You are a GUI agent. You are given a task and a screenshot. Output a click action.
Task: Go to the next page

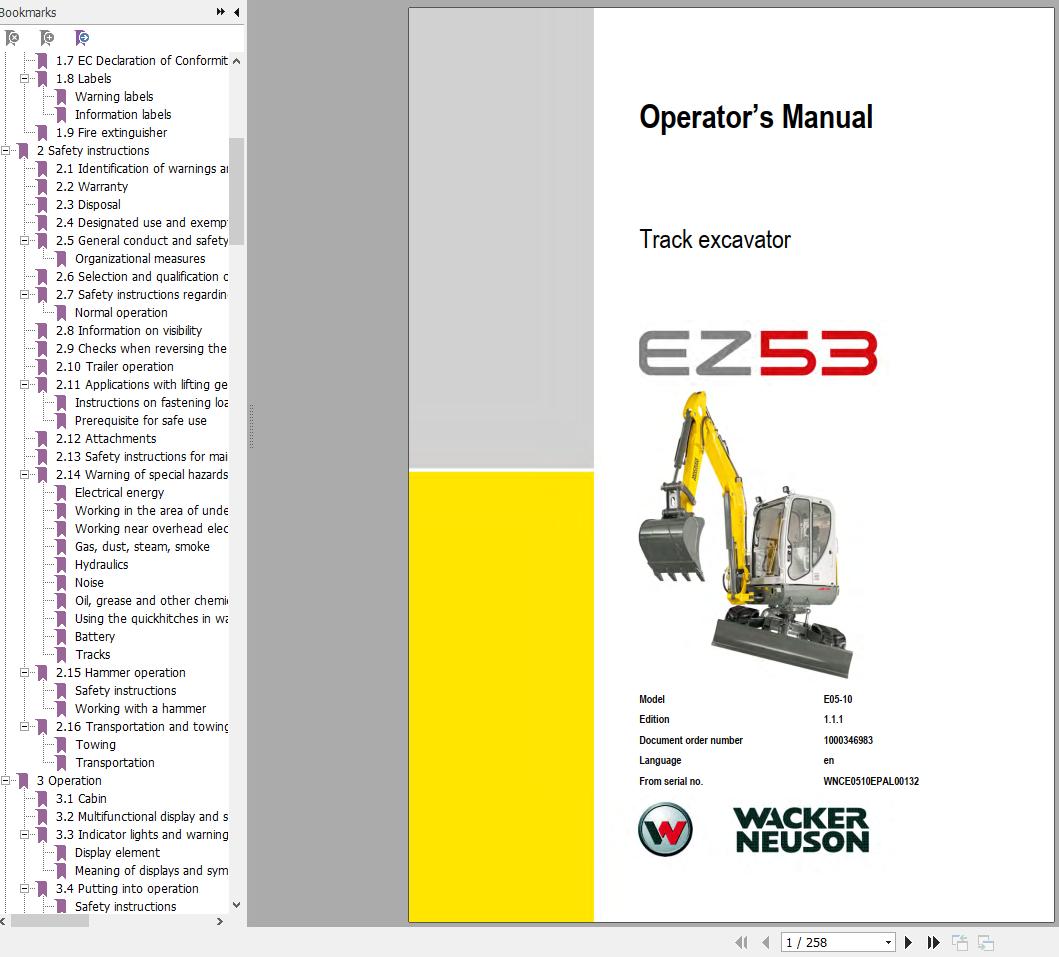click(908, 942)
